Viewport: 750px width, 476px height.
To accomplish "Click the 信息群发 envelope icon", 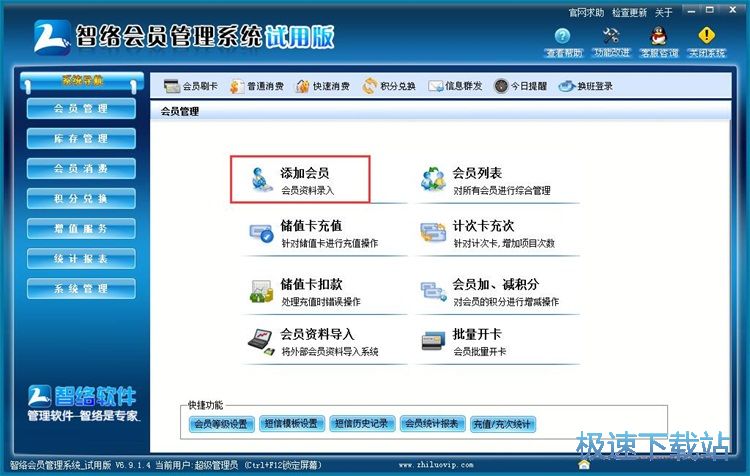I will pyautogui.click(x=436, y=86).
